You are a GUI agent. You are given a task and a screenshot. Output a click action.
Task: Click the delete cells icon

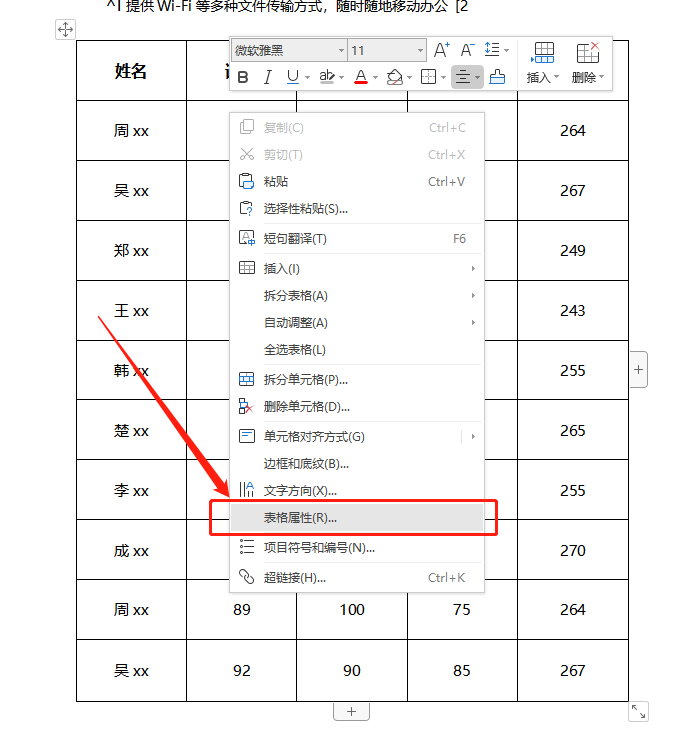click(245, 406)
